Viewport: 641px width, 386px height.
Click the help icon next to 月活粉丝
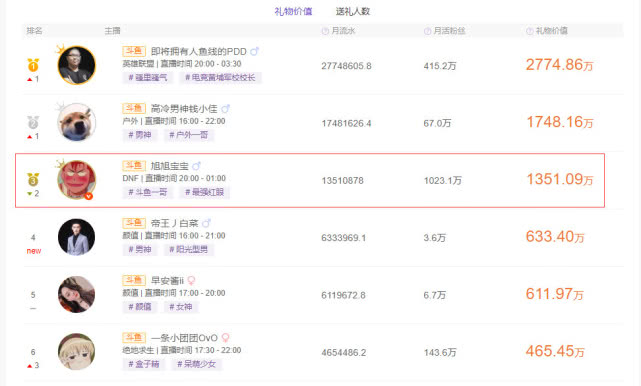pos(427,31)
